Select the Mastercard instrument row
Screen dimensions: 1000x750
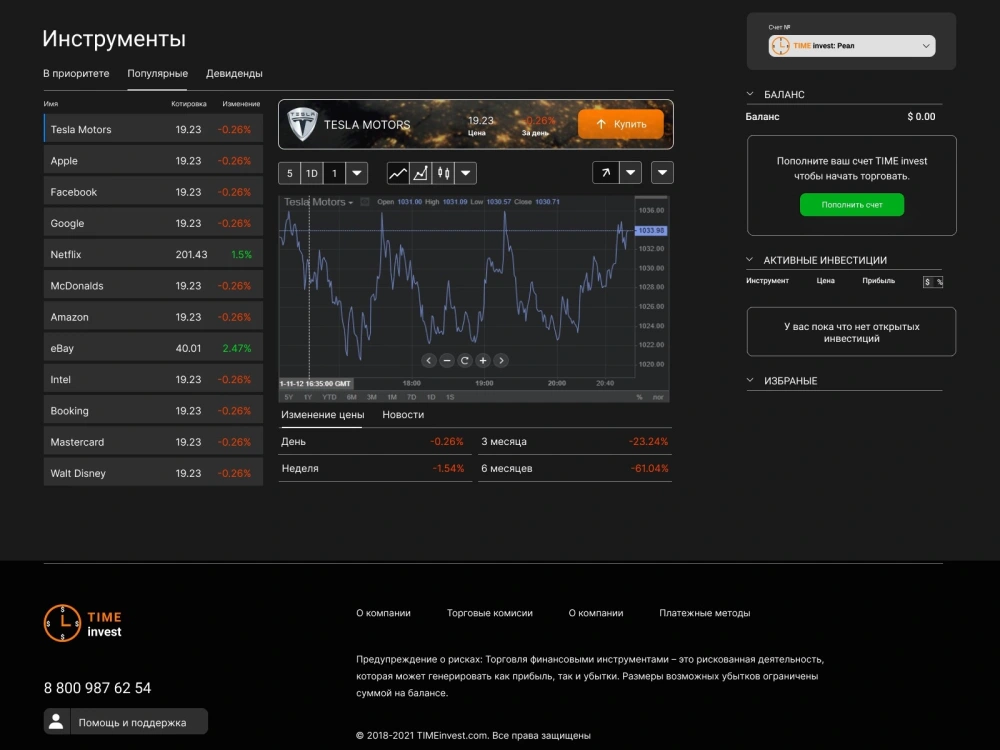(153, 441)
